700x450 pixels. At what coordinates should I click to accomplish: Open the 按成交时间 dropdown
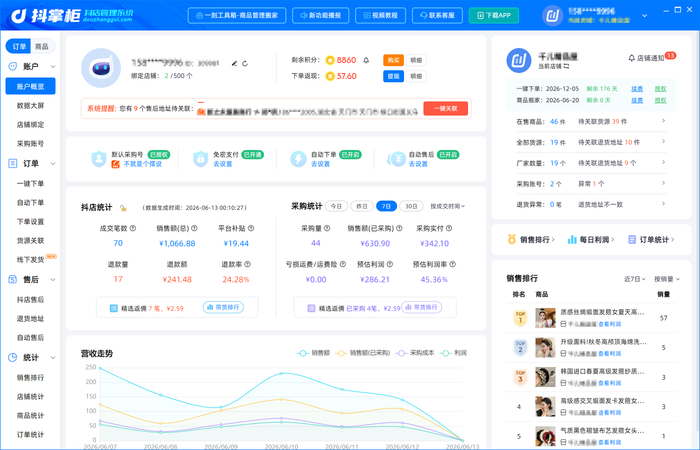pyautogui.click(x=447, y=206)
